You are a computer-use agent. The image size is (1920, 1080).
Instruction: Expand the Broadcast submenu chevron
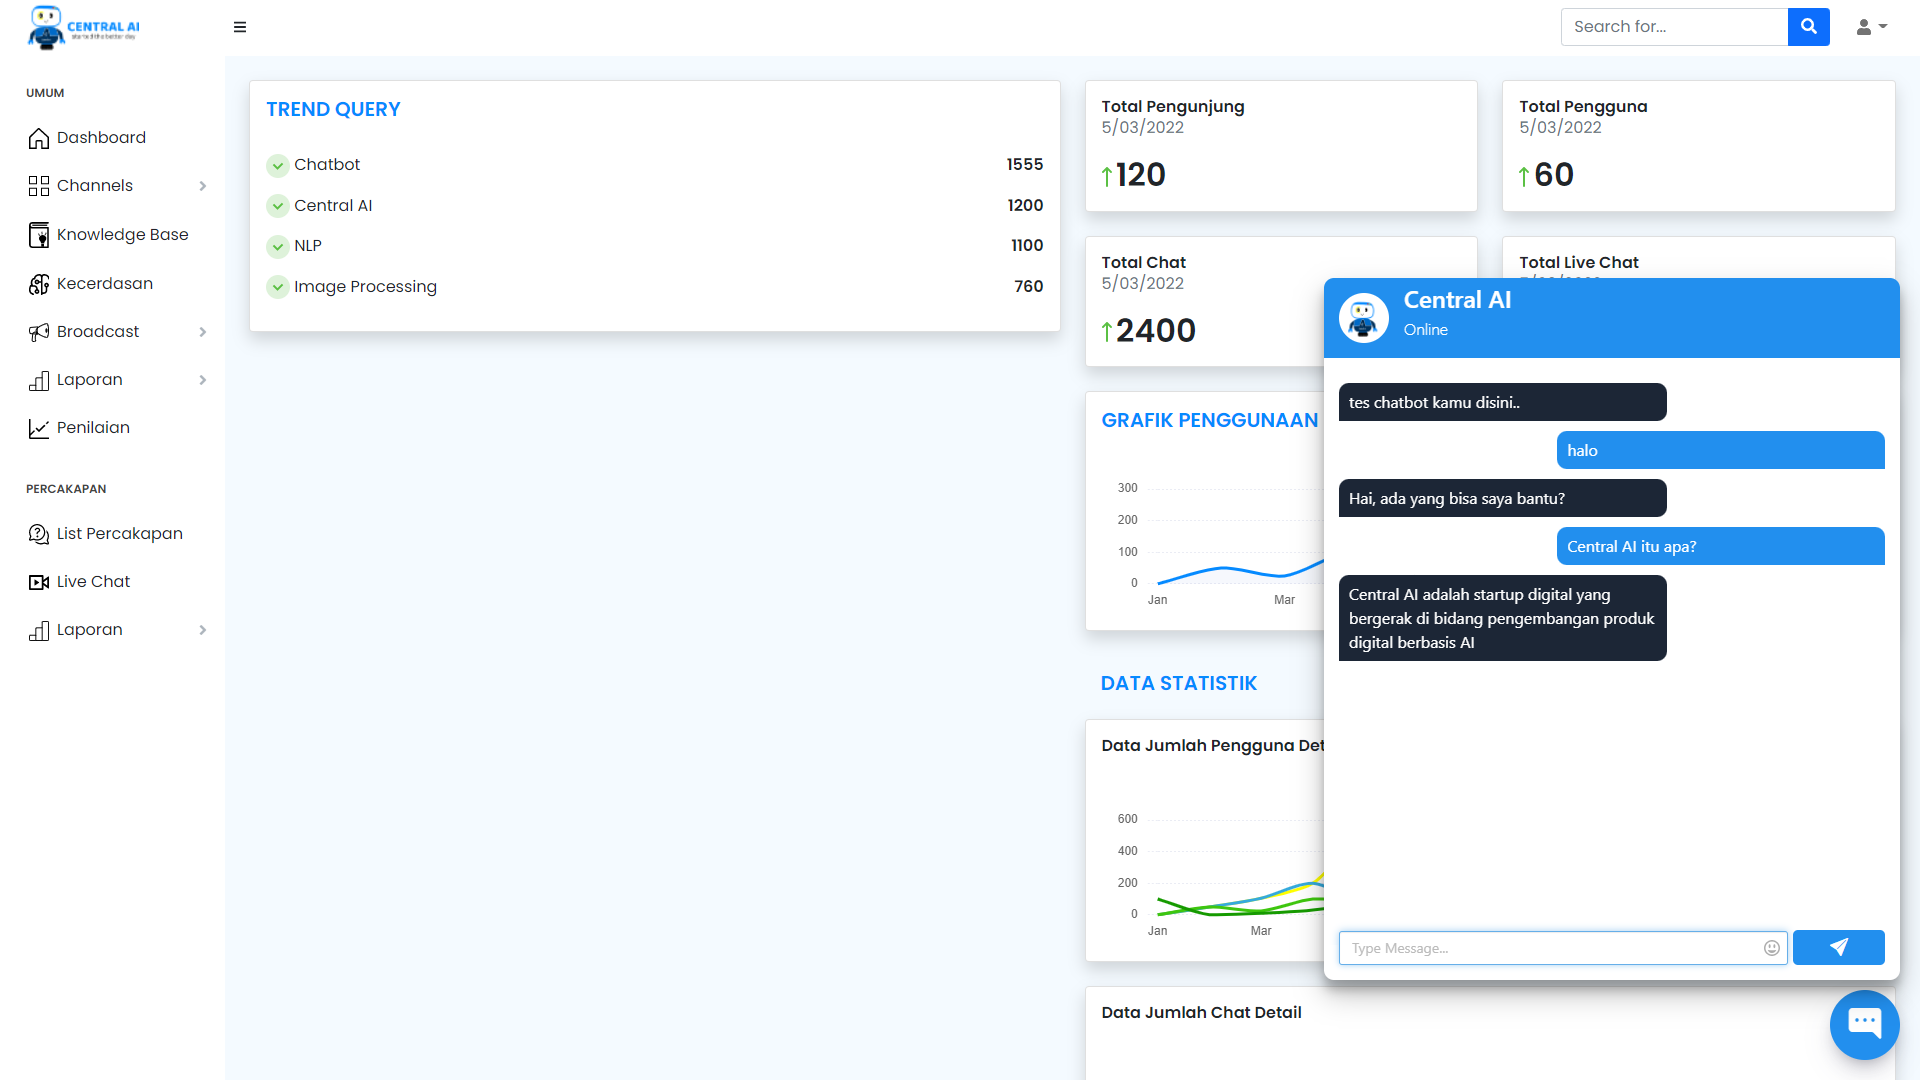point(203,332)
